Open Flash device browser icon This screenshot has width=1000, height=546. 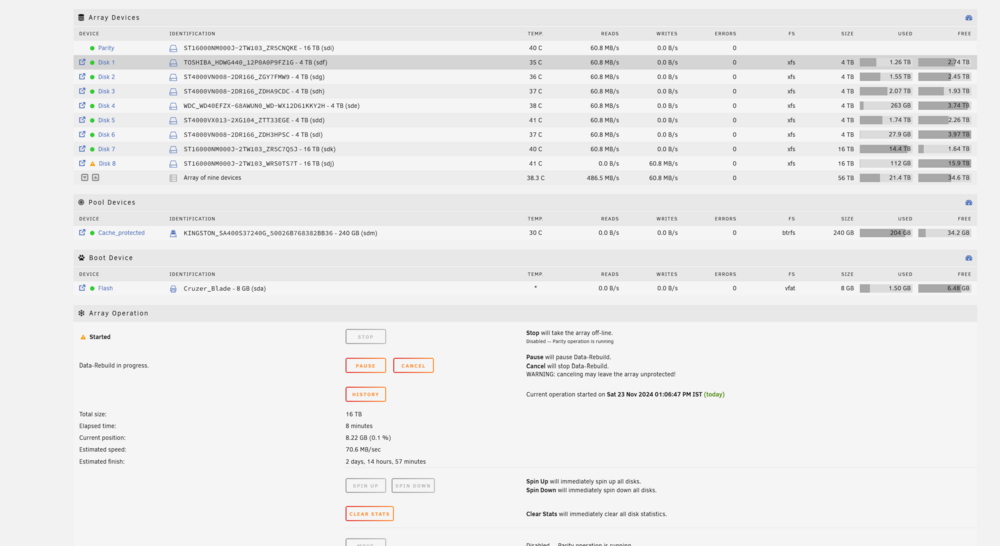tap(82, 288)
